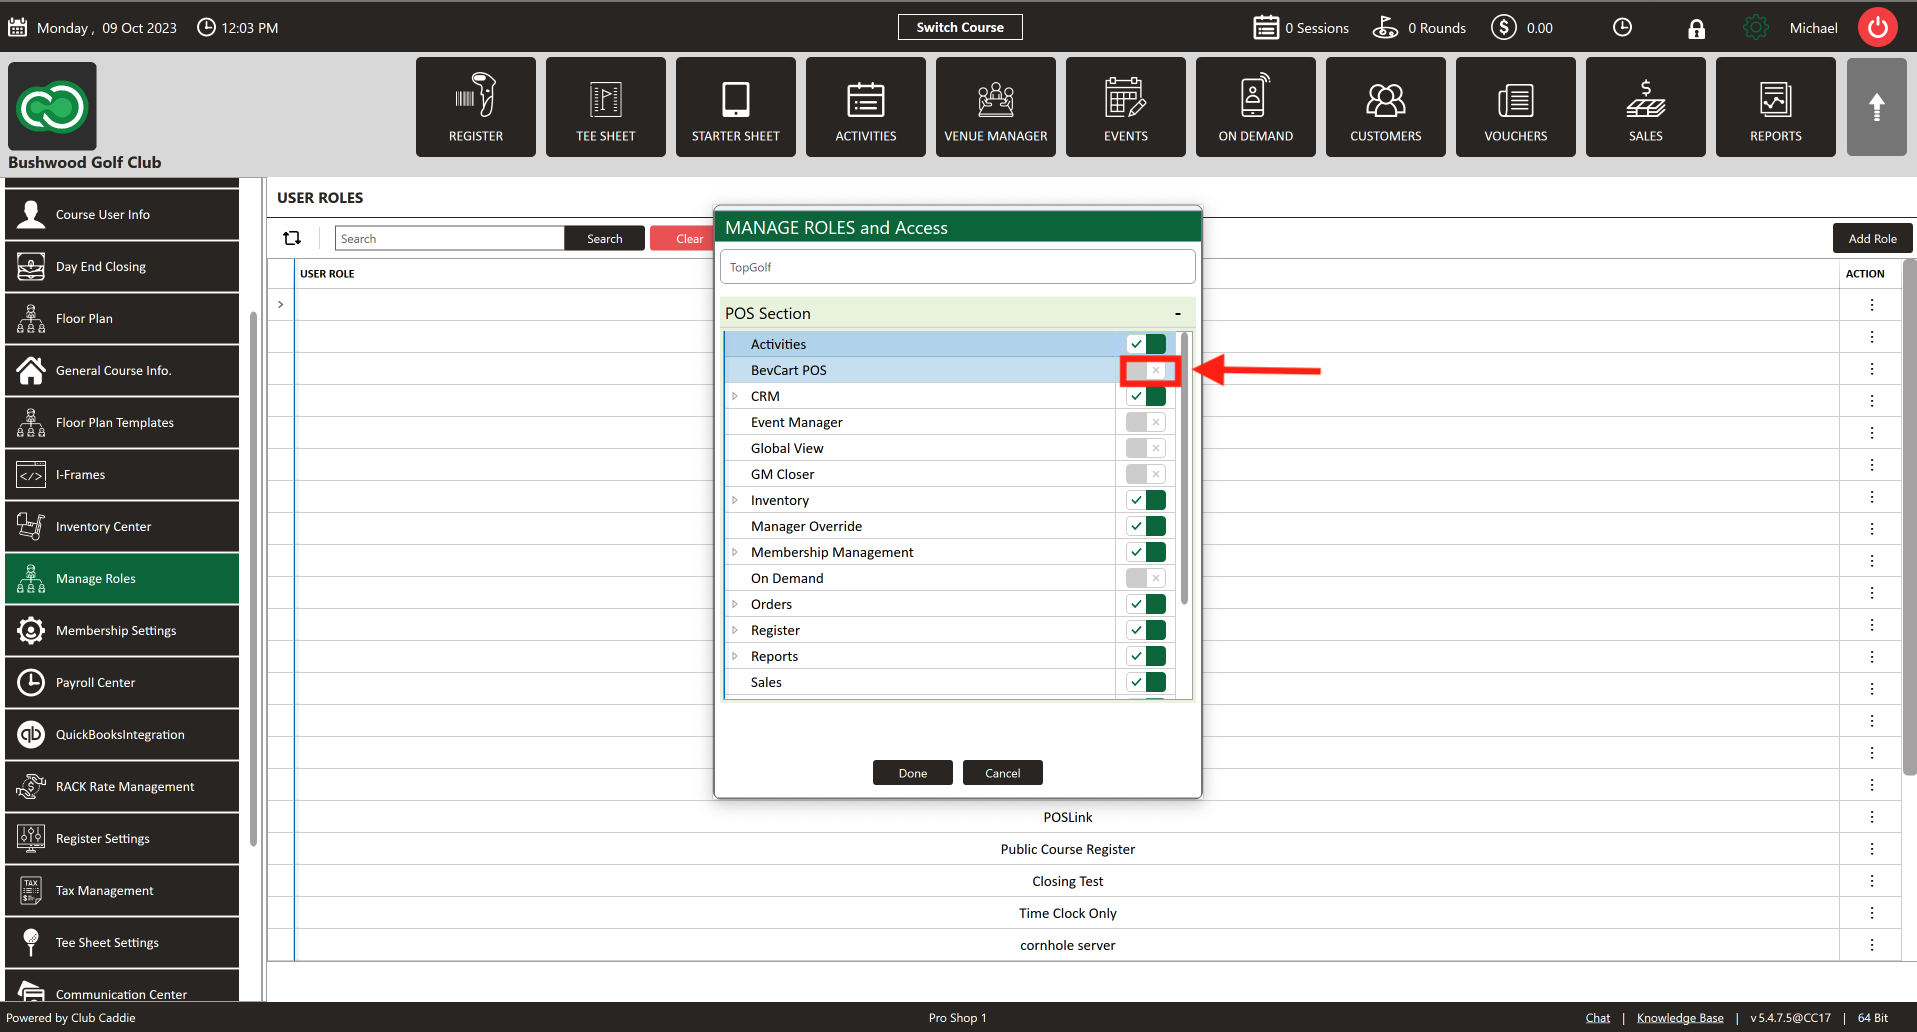Screen dimensions: 1917x1032
Task: Enable the Event Manager access toggle
Action: (1146, 422)
